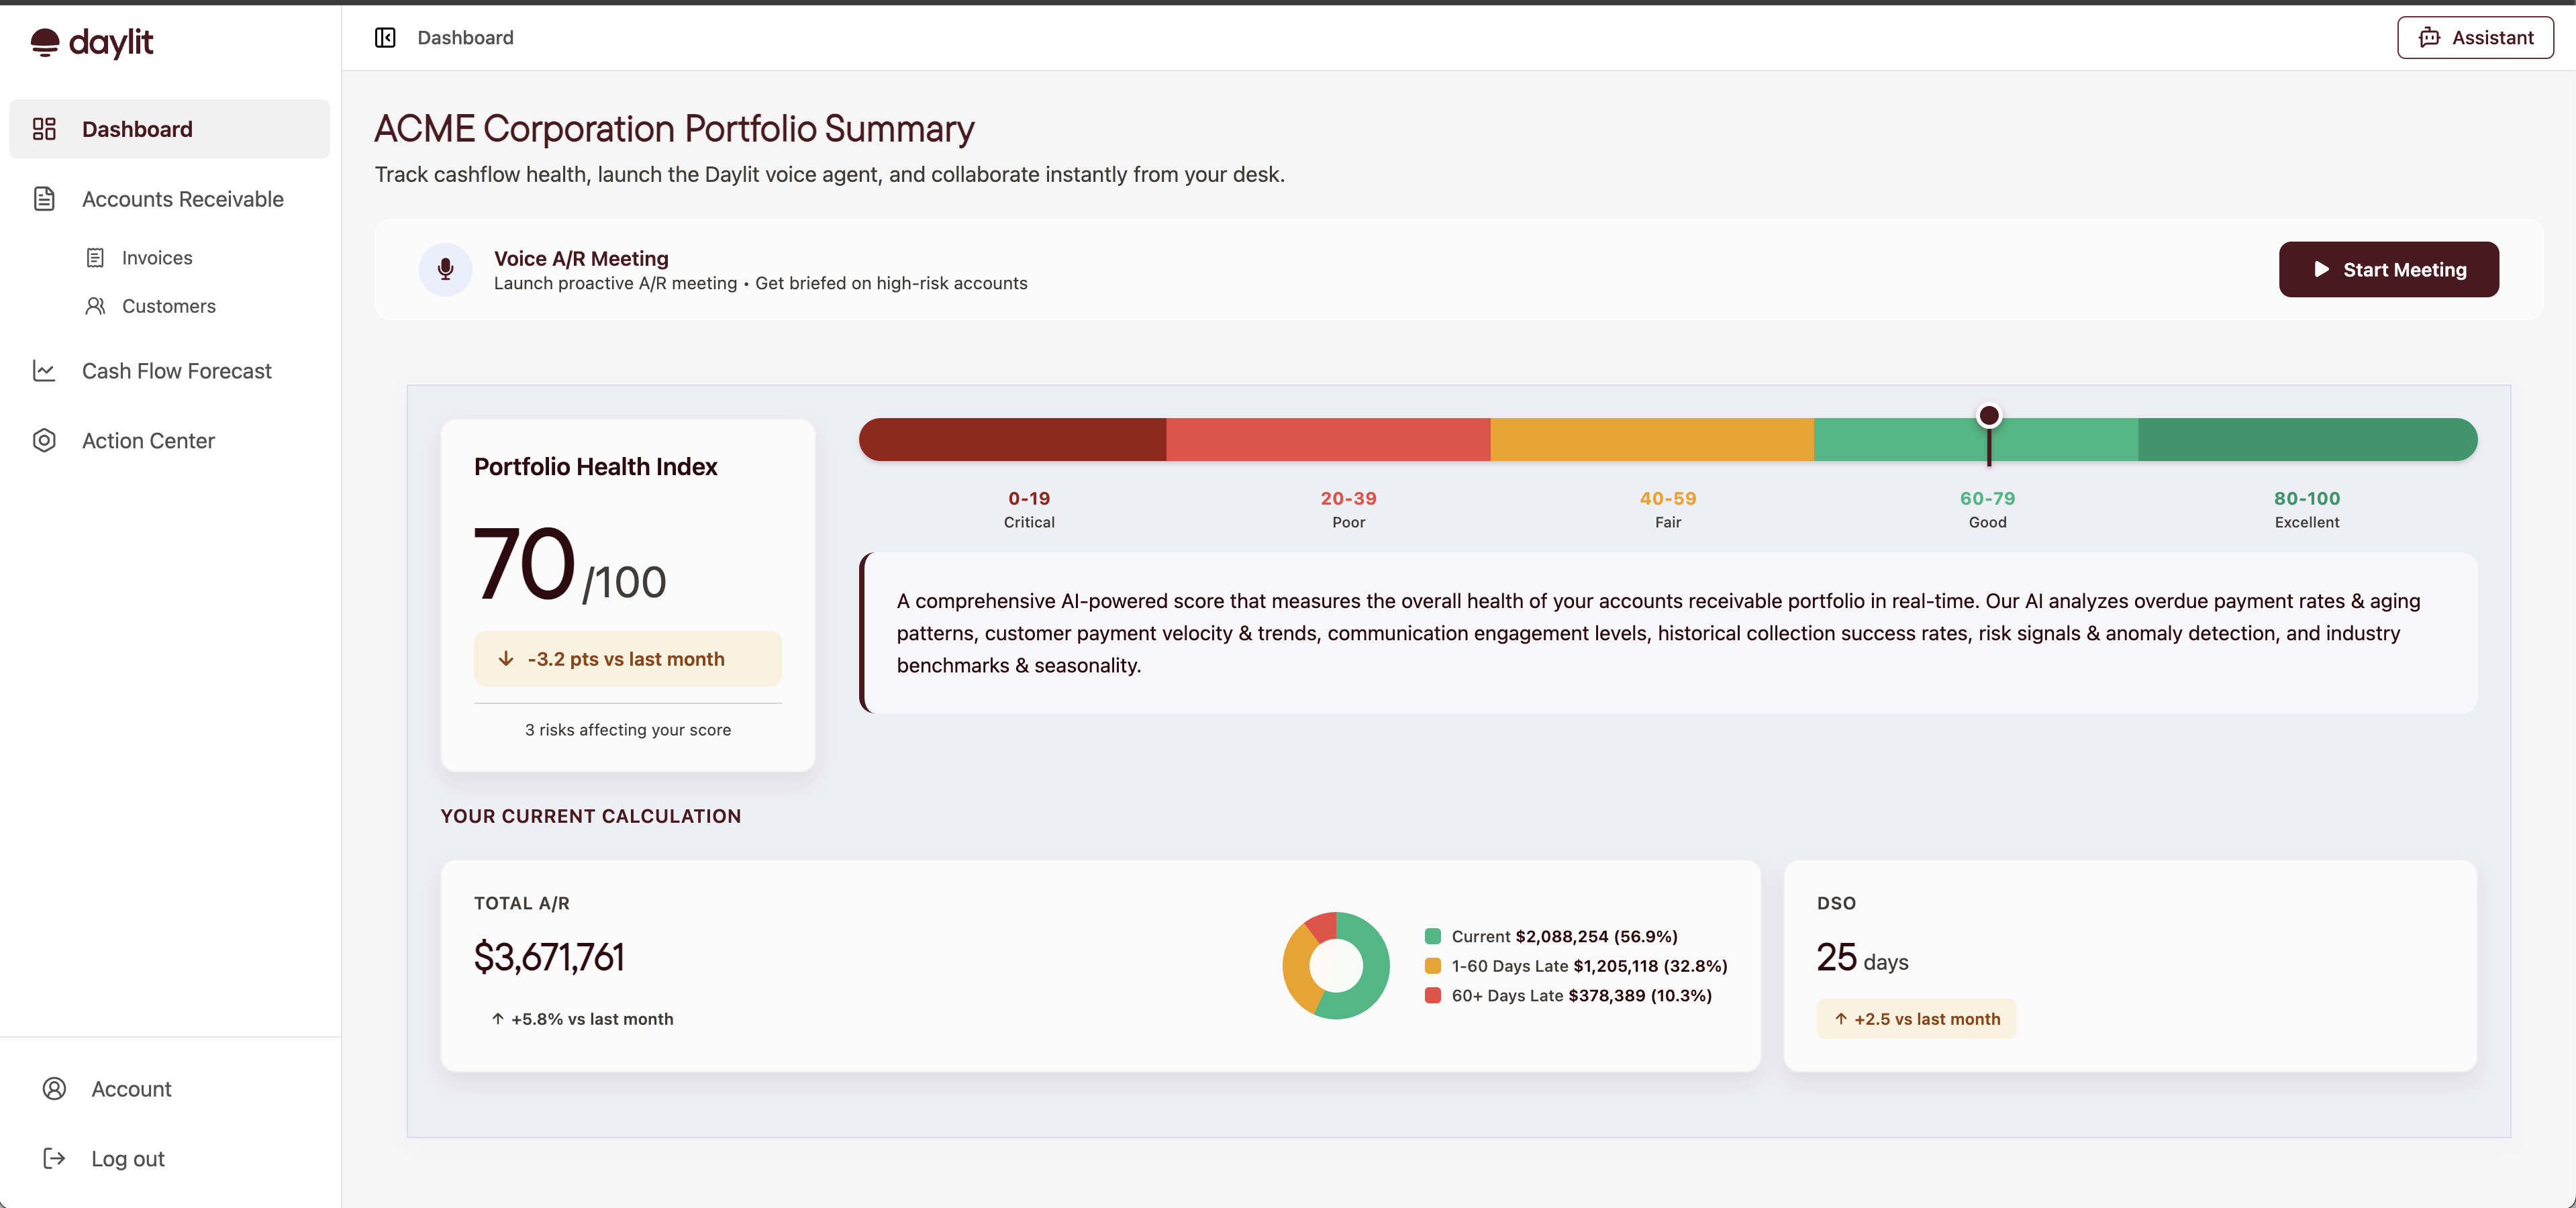Expand the -3.2 pts vs last month badge
The image size is (2576, 1208).
click(628, 658)
